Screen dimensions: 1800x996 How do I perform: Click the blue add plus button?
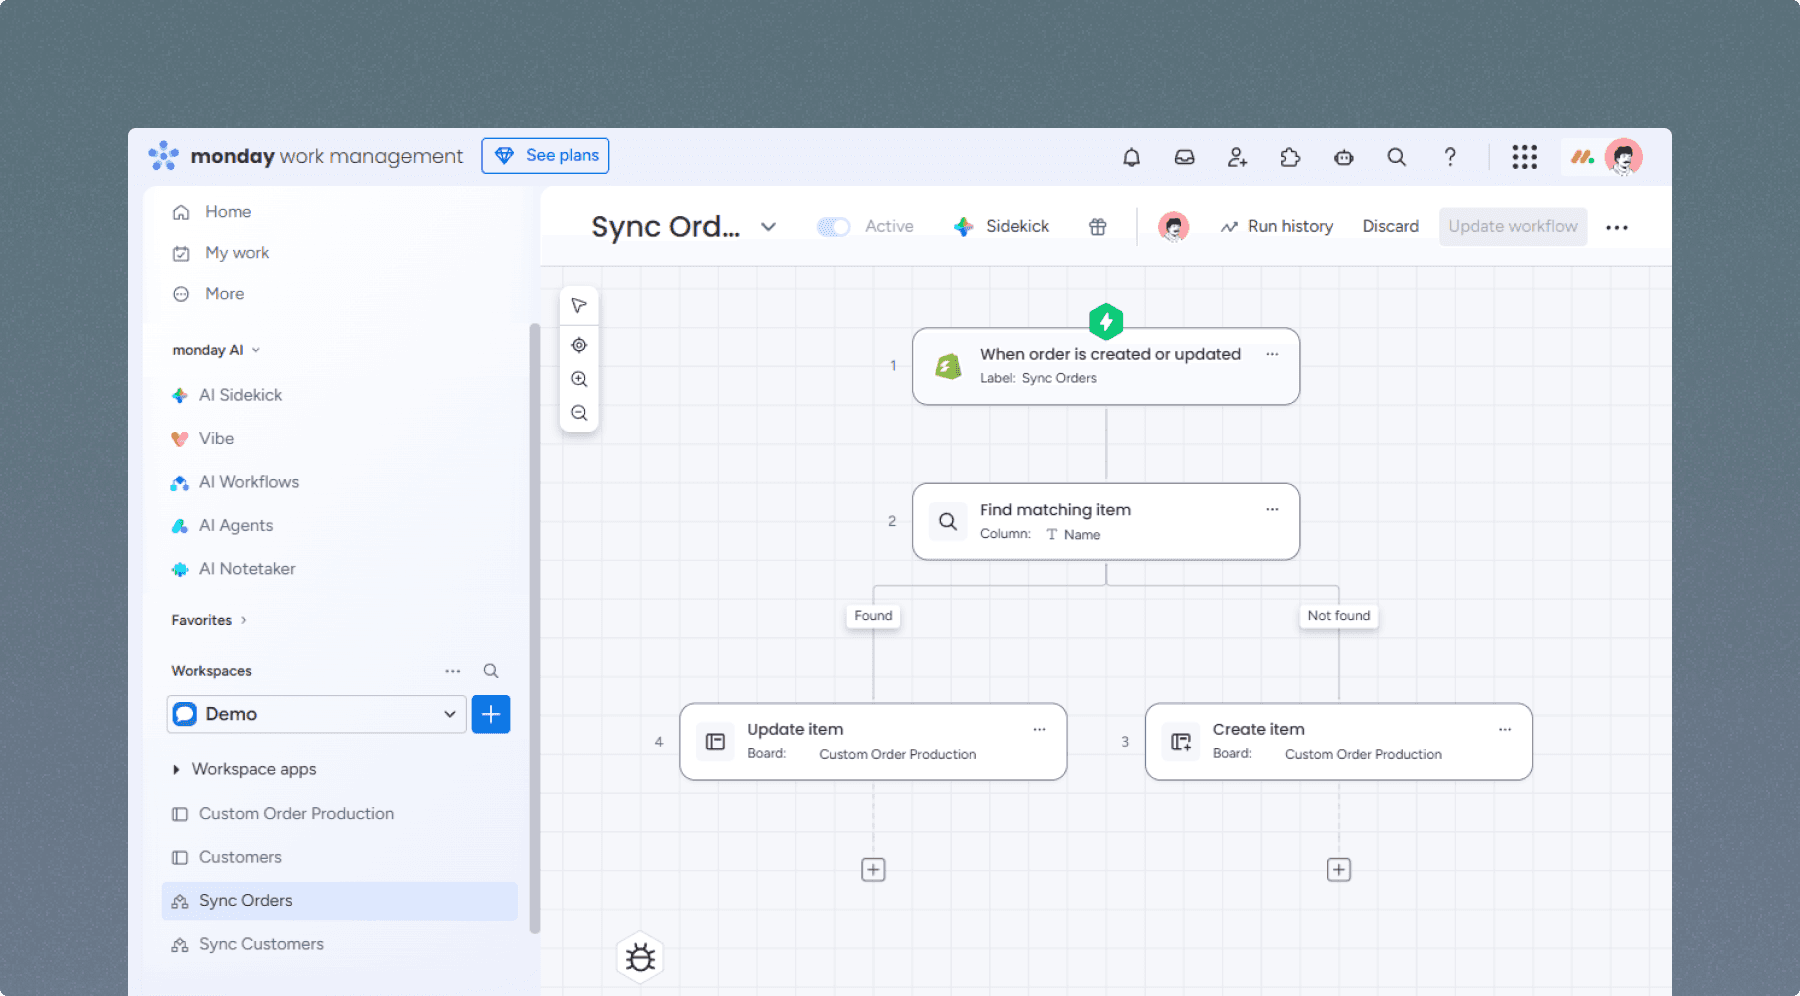[491, 714]
